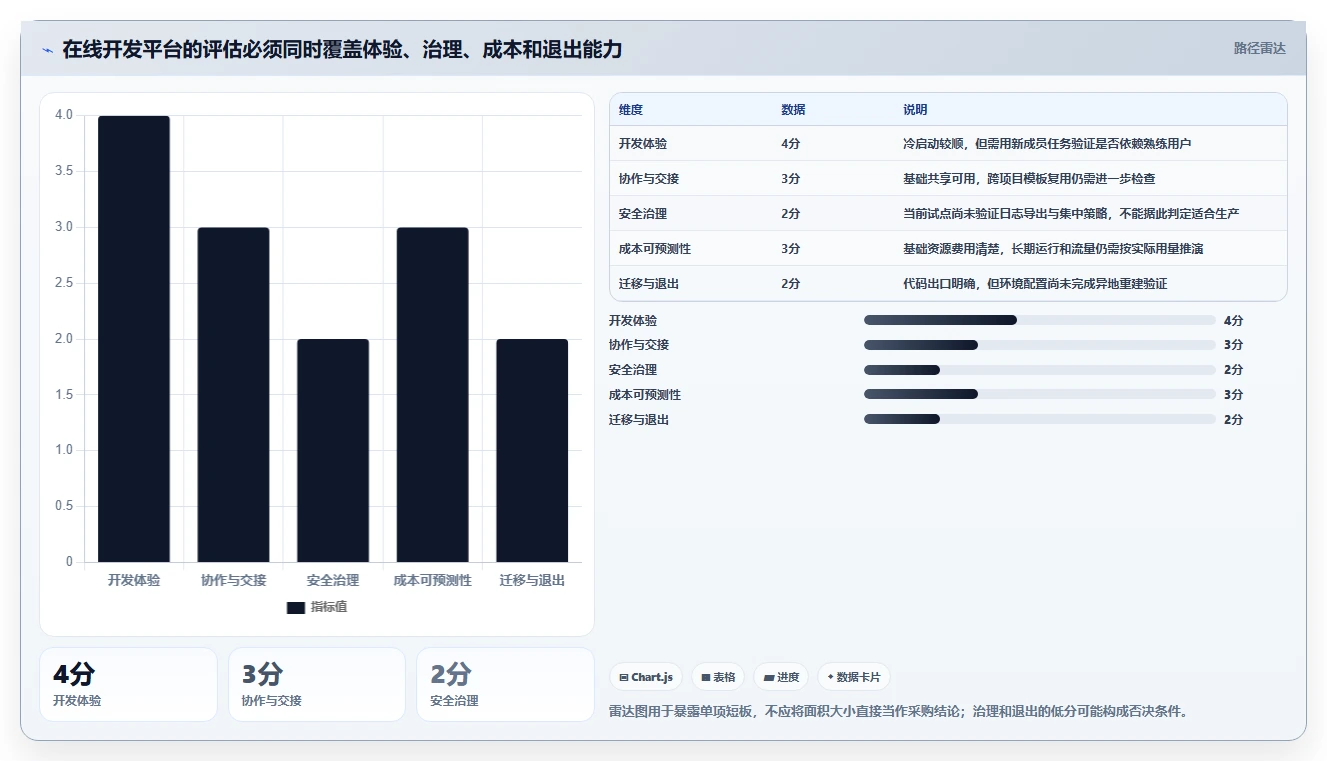The image size is (1327, 761).
Task: Click the 迁移与退出 progress list label
Action: point(639,419)
